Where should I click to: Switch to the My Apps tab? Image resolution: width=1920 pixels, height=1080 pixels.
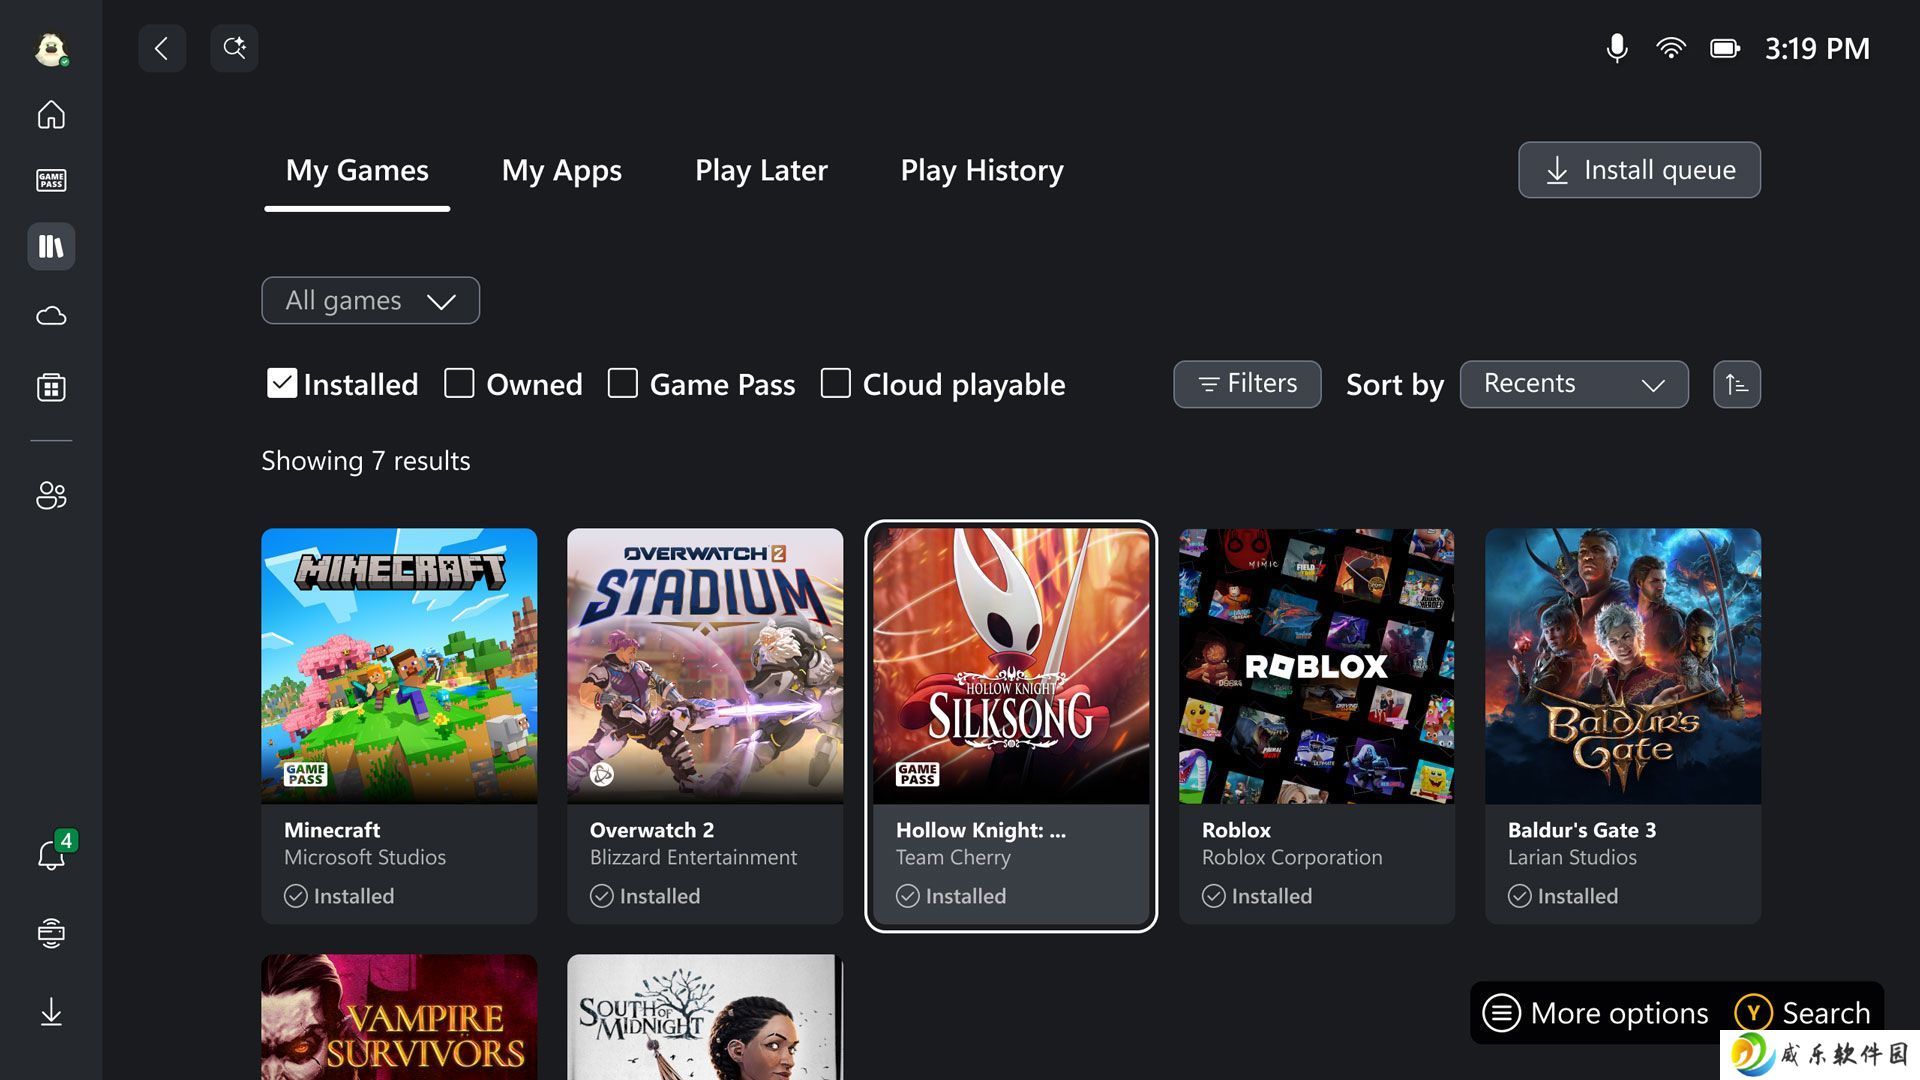pyautogui.click(x=562, y=170)
